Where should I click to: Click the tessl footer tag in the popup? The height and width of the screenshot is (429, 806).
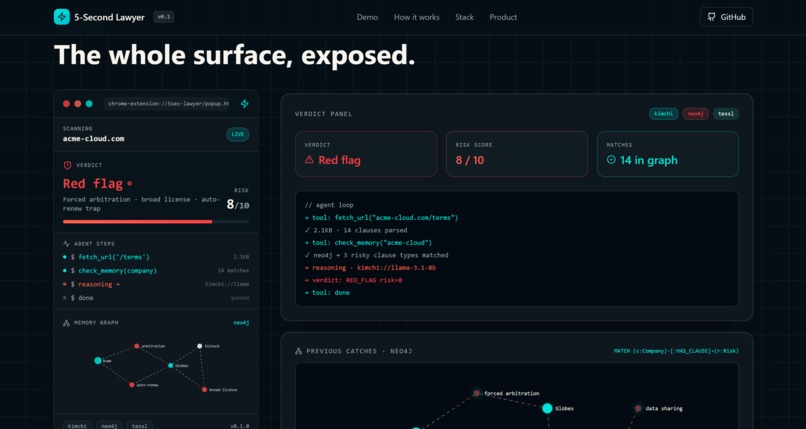pos(139,426)
